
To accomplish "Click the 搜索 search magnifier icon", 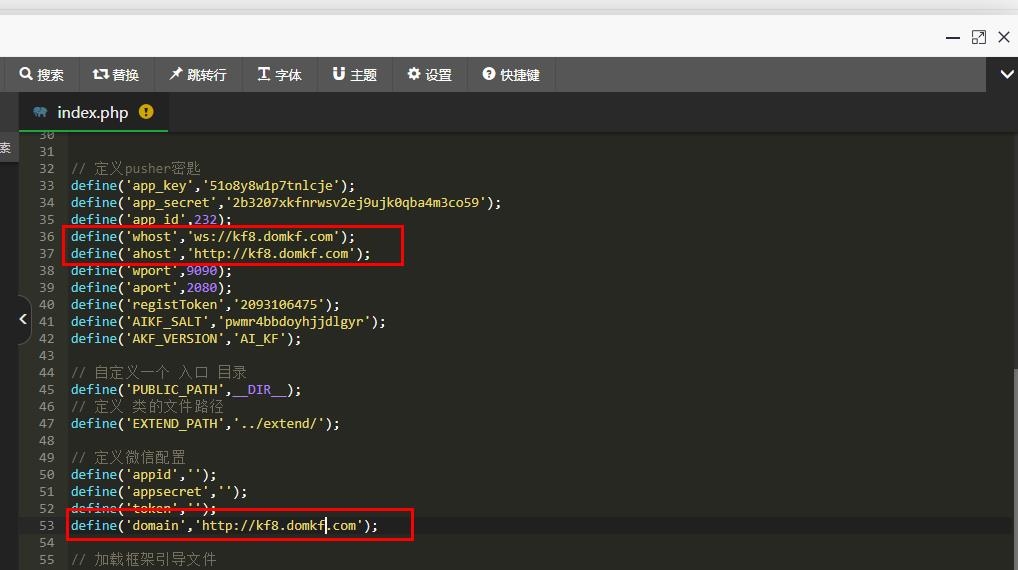I will tap(26, 74).
